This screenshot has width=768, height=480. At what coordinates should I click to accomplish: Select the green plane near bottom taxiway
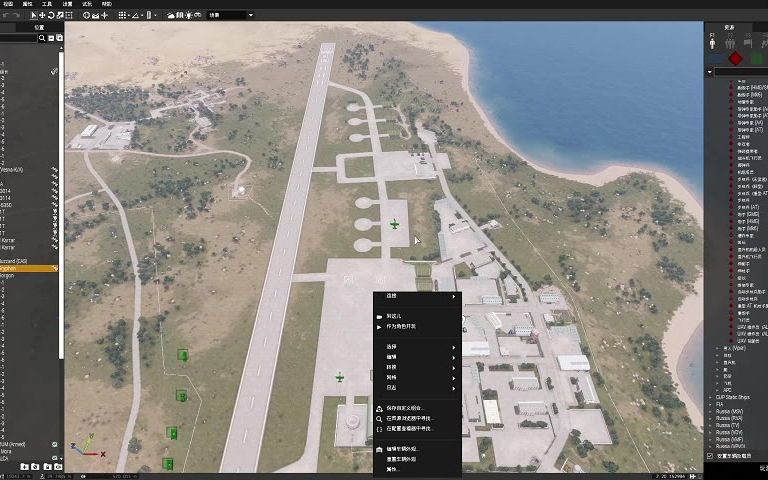tap(339, 377)
